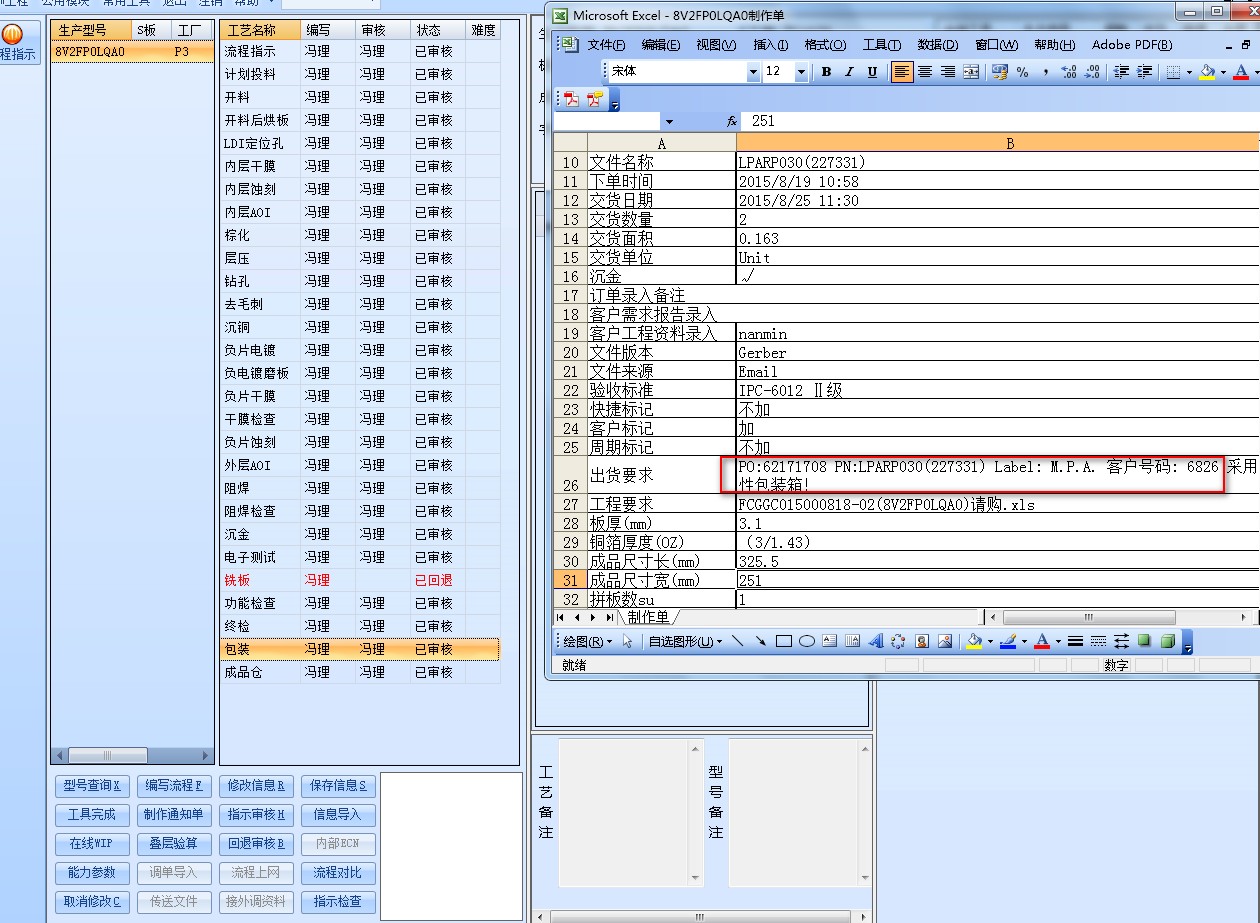1260x923 pixels.
Task: Click the 制作通知单 button
Action: tap(173, 815)
